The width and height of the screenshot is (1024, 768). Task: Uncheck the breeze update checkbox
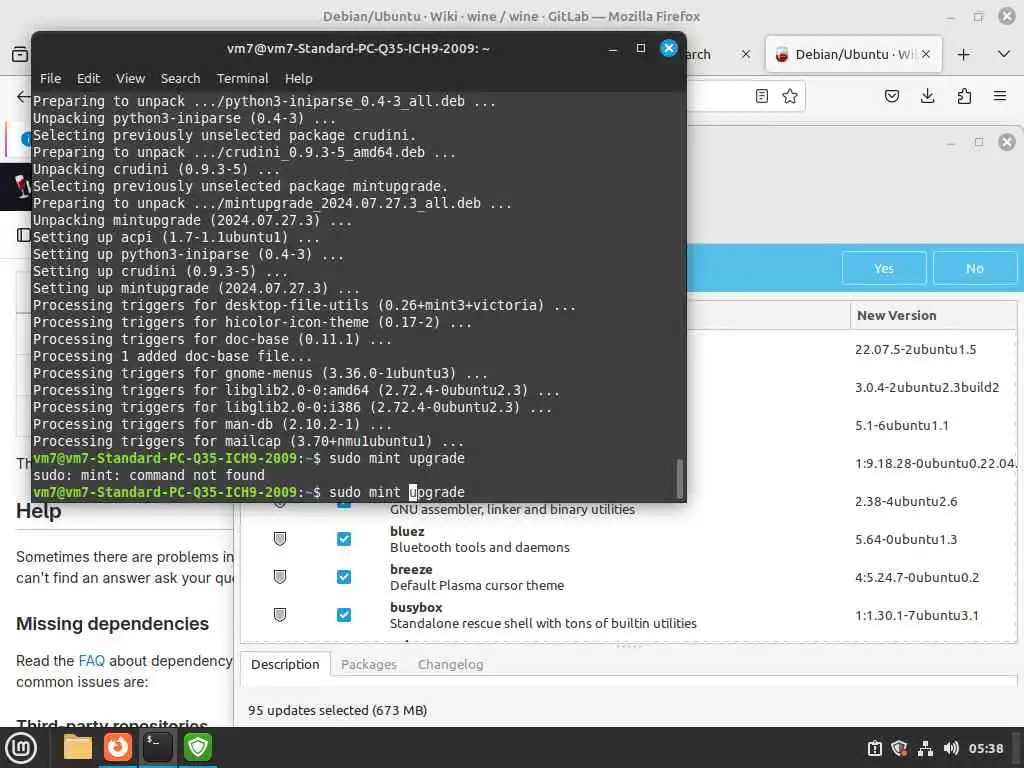pyautogui.click(x=344, y=577)
